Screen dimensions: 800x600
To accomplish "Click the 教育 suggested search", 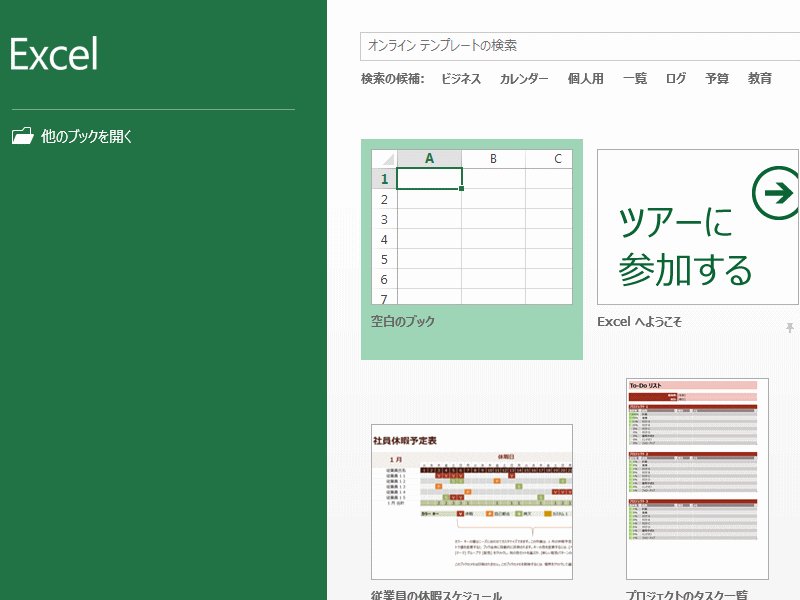I will (x=760, y=79).
